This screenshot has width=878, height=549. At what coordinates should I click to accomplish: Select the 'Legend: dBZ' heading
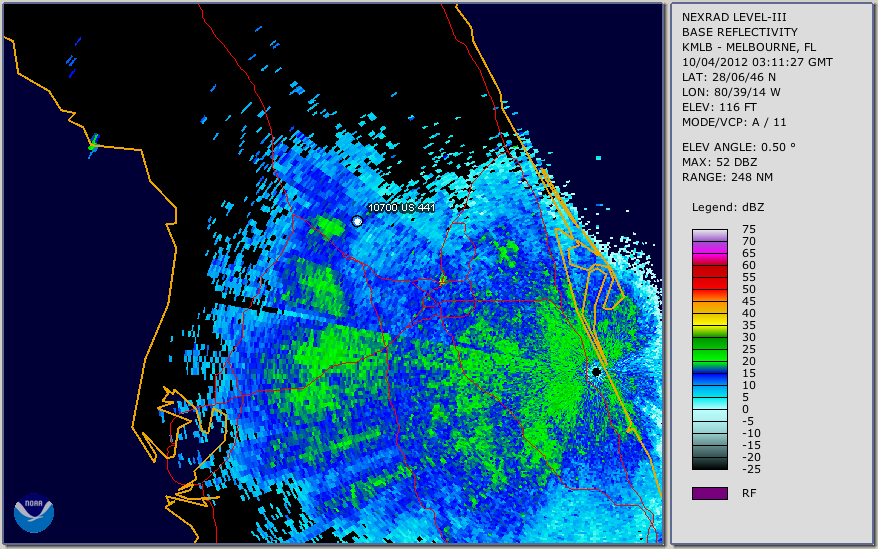pos(728,207)
